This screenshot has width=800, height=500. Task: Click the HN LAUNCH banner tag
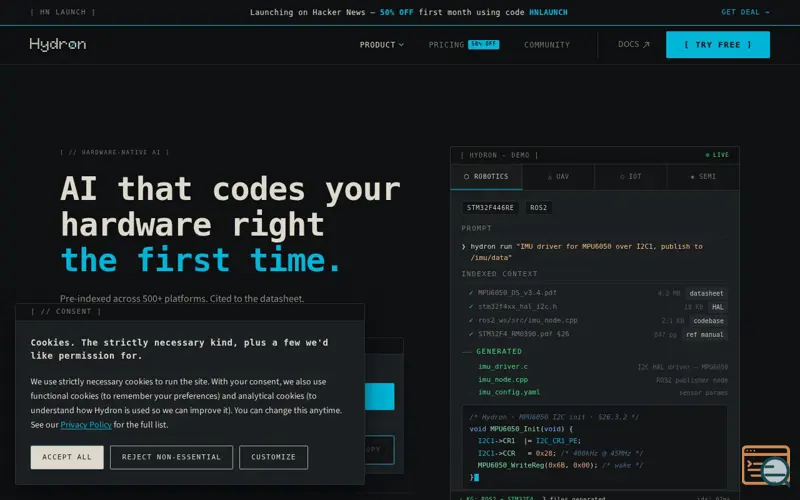(63, 12)
